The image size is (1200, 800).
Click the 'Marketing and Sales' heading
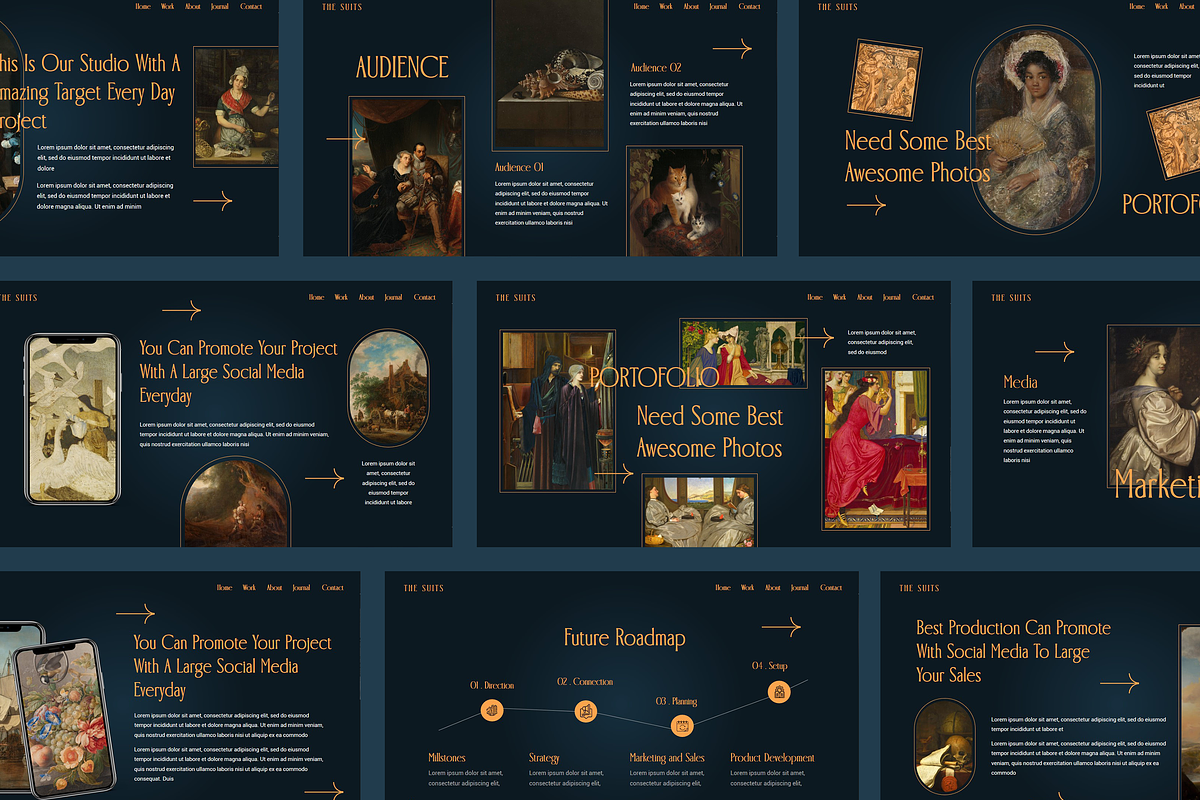pyautogui.click(x=667, y=758)
